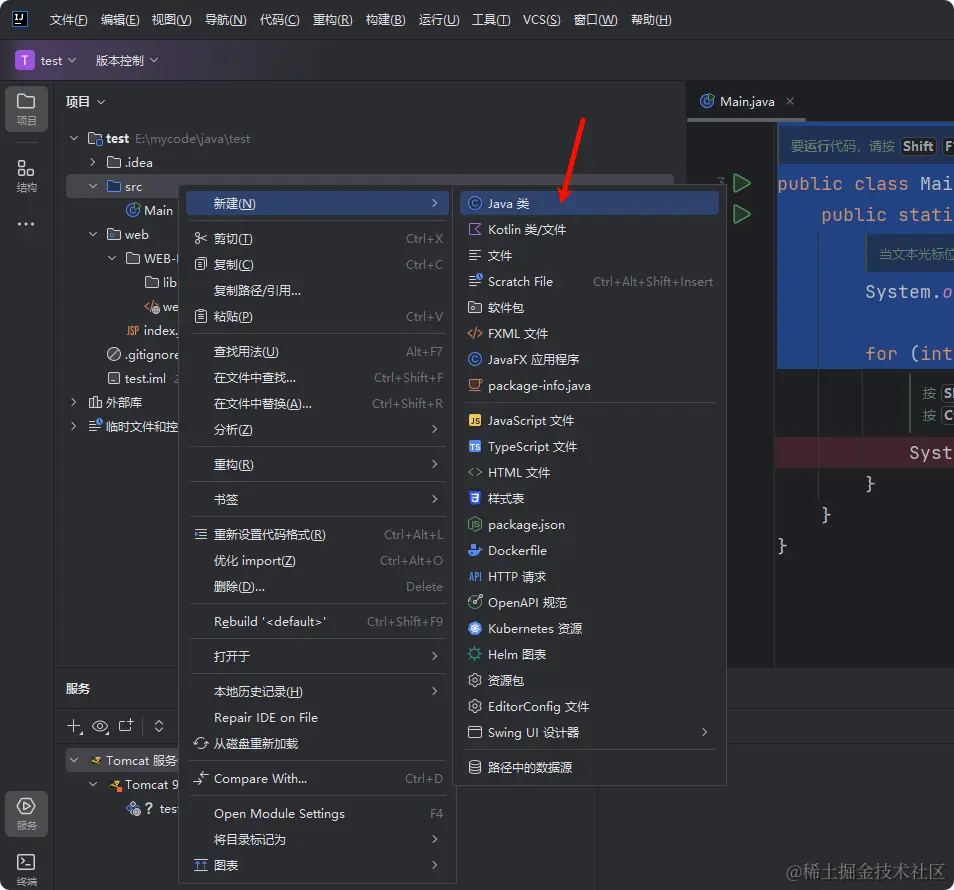The image size is (954, 890).
Task: Click the add service plus icon
Action: [x=74, y=726]
